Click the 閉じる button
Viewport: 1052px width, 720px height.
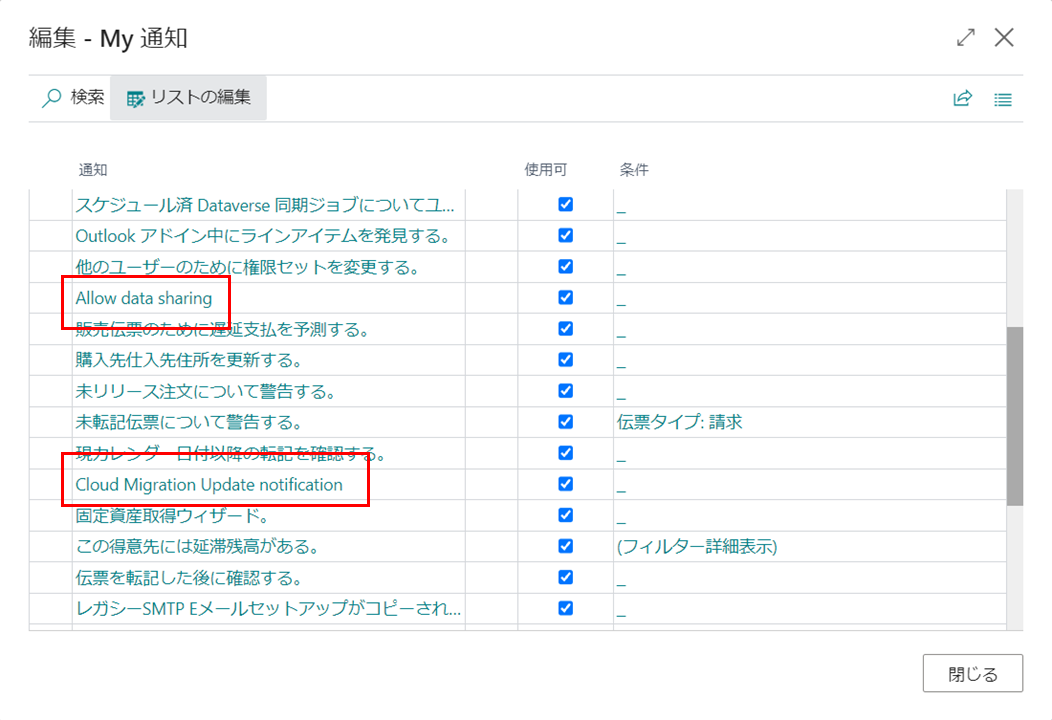tap(973, 673)
